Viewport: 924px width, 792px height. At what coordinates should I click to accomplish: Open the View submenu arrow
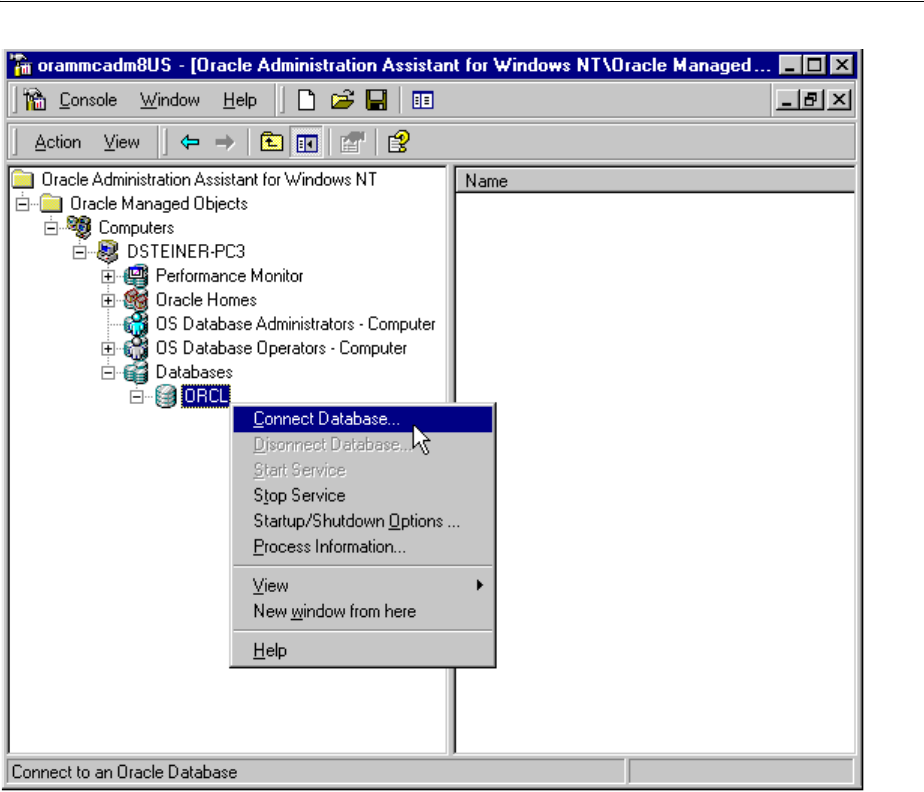coord(480,585)
